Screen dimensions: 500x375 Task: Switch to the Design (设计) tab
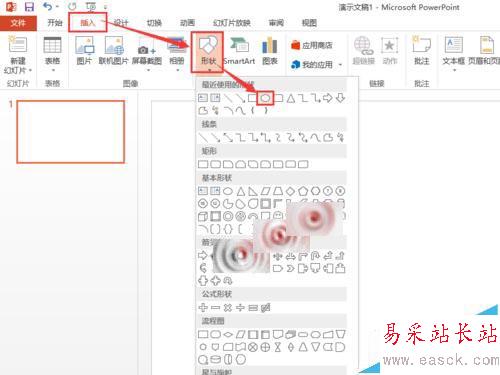121,23
